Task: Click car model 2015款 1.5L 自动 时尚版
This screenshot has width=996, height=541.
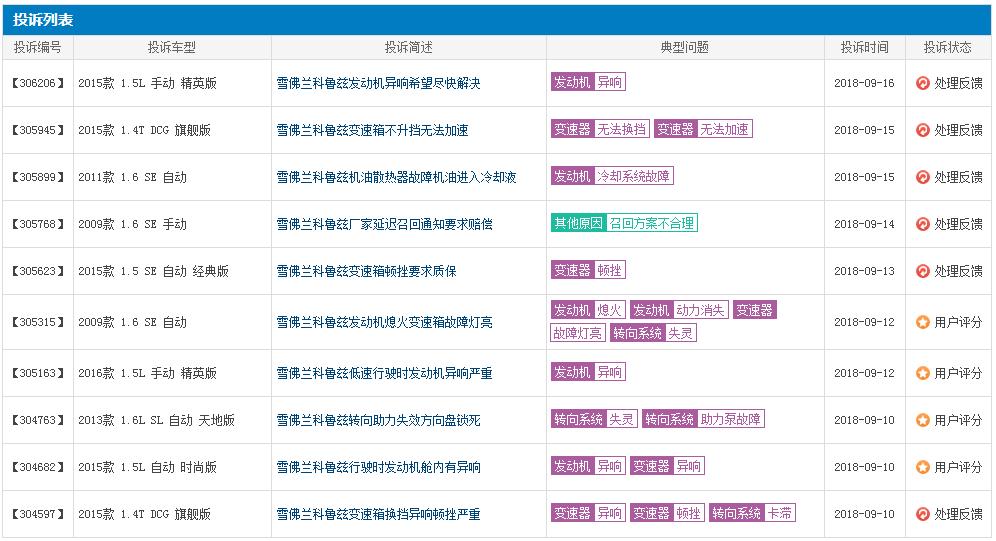Action: click(x=147, y=467)
